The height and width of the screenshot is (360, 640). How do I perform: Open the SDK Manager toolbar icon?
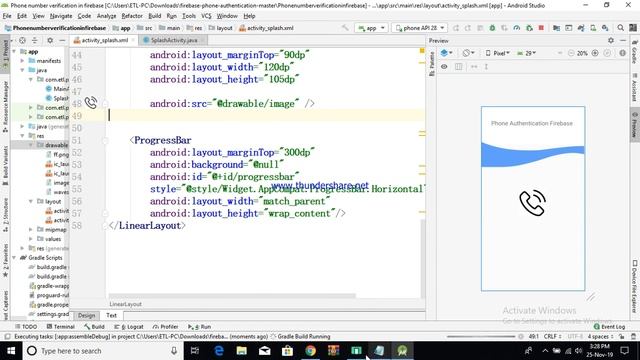click(605, 28)
